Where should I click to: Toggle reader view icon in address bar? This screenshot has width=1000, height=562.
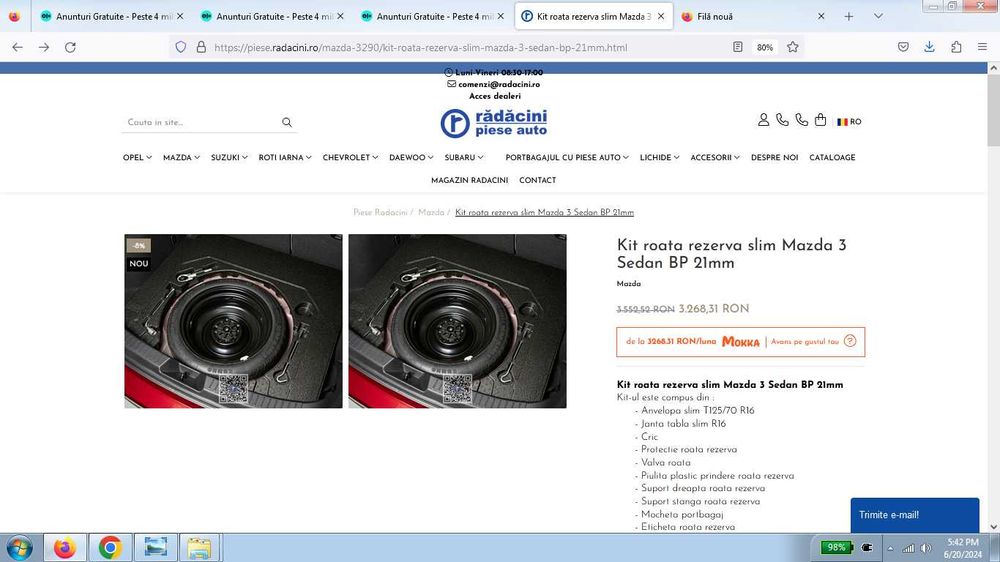(737, 47)
